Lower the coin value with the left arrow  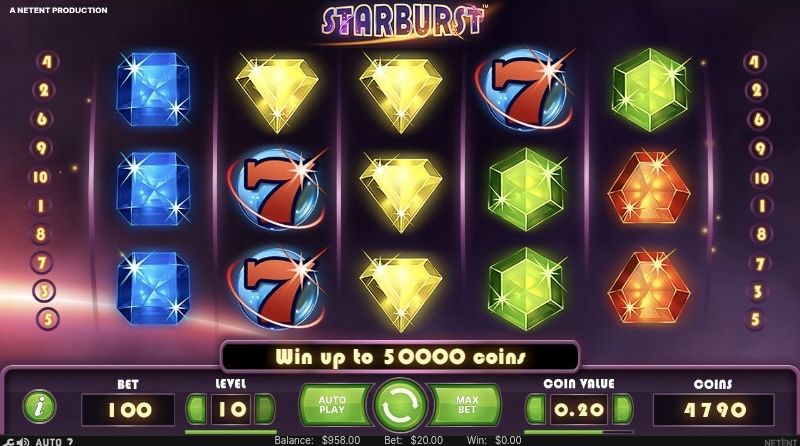(x=536, y=409)
